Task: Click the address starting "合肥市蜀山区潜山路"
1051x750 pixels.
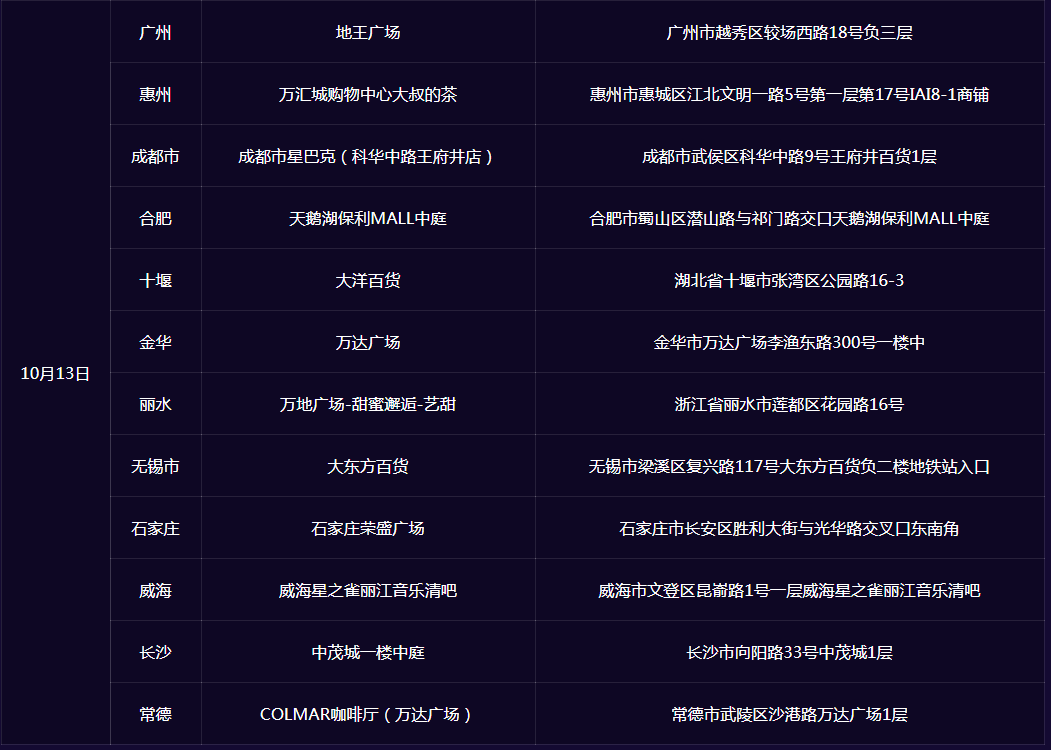Action: 790,218
